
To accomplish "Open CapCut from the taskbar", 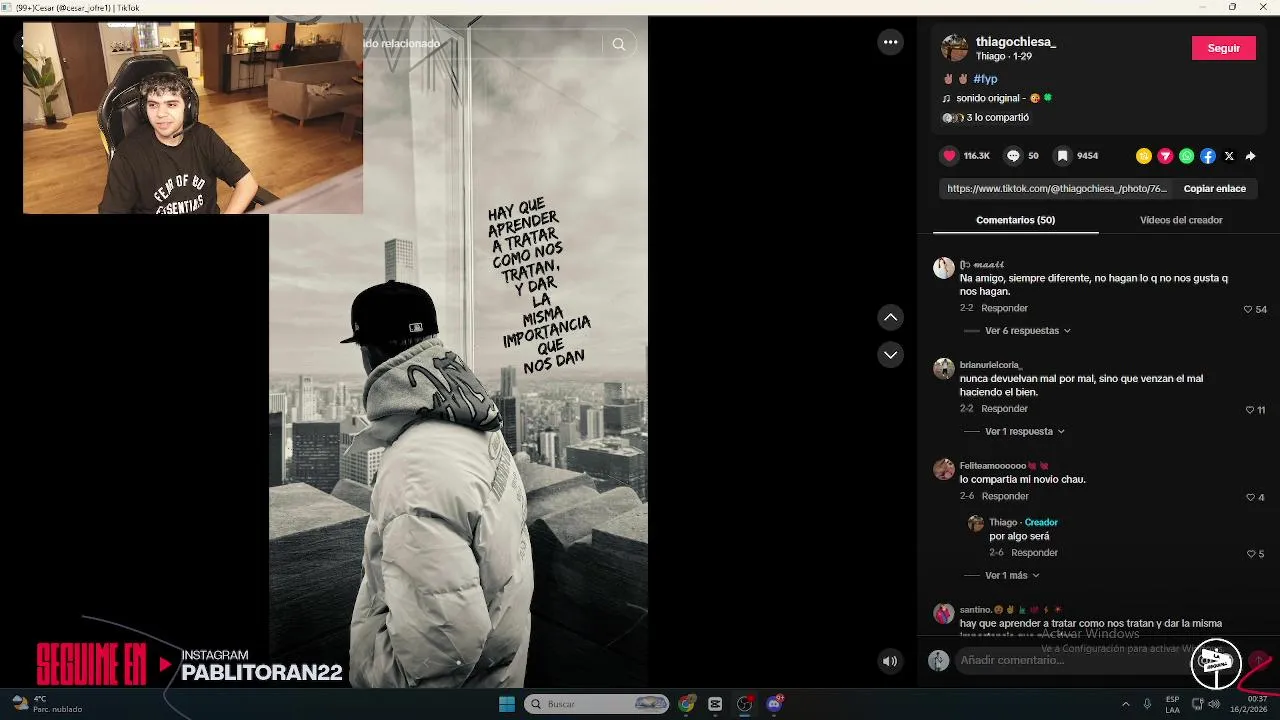I will 715,704.
